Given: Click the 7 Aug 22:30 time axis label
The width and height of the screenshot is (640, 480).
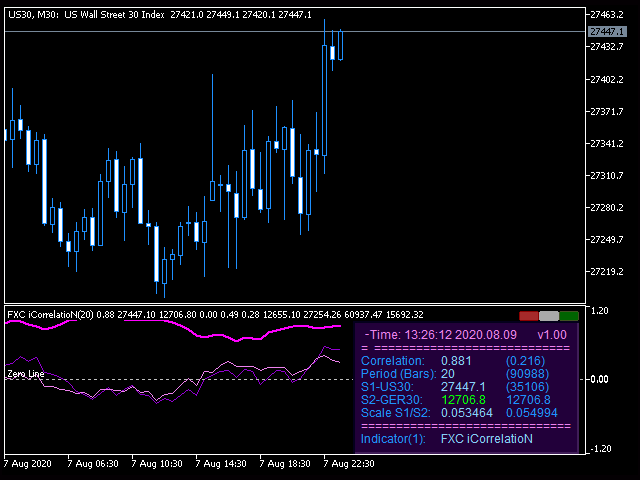Looking at the screenshot, I should (350, 464).
